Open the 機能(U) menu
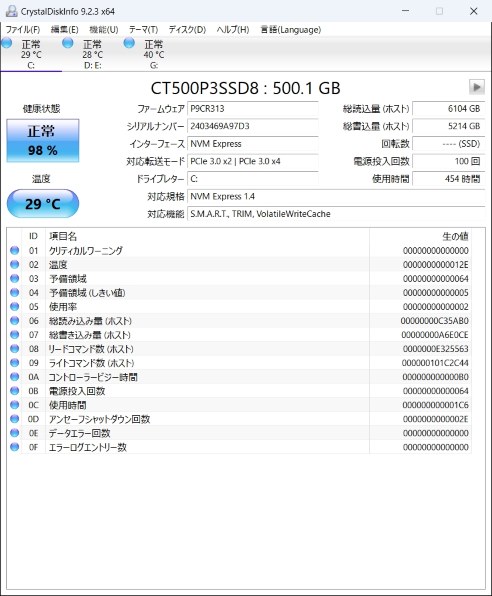 pyautogui.click(x=104, y=30)
